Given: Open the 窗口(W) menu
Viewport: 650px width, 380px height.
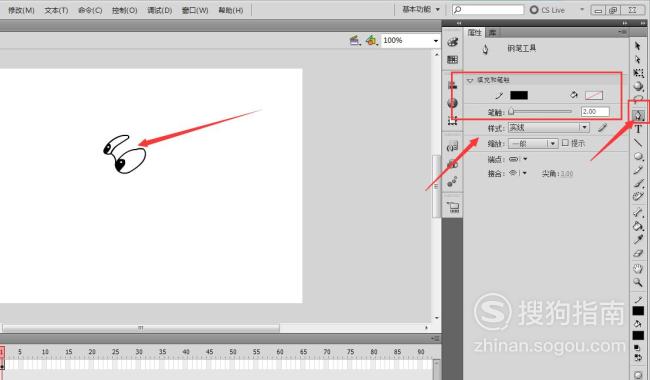Looking at the screenshot, I should tap(195, 10).
